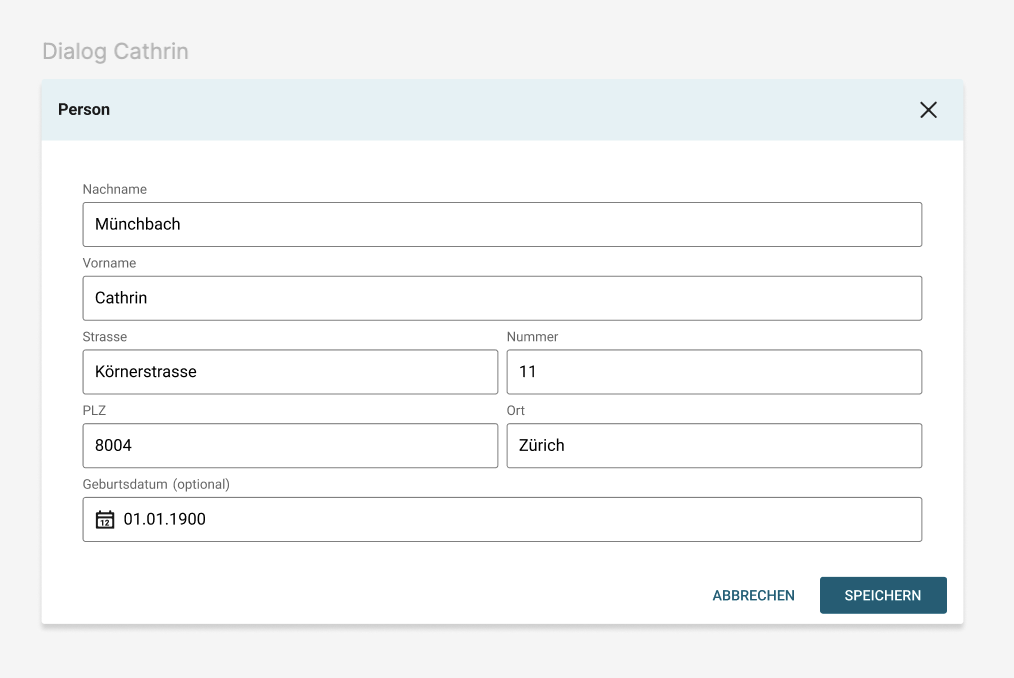1014x678 pixels.
Task: Click the Nachname label
Action: click(x=115, y=189)
